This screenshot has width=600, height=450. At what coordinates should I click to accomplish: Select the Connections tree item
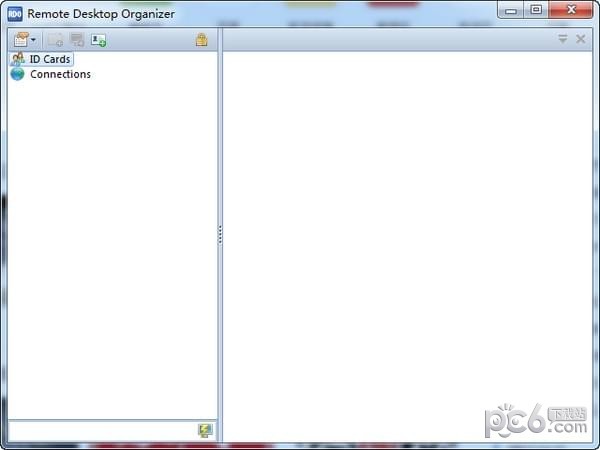pos(51,74)
